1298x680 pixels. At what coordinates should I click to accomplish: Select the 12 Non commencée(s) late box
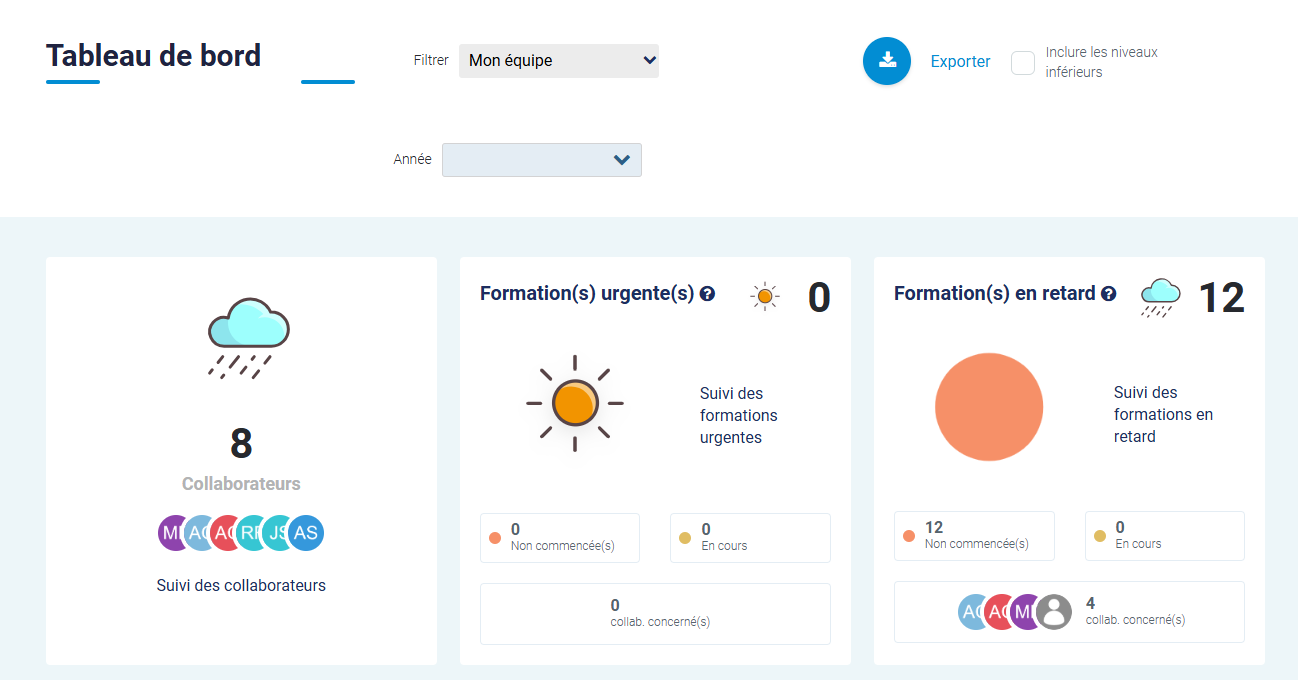point(973,536)
